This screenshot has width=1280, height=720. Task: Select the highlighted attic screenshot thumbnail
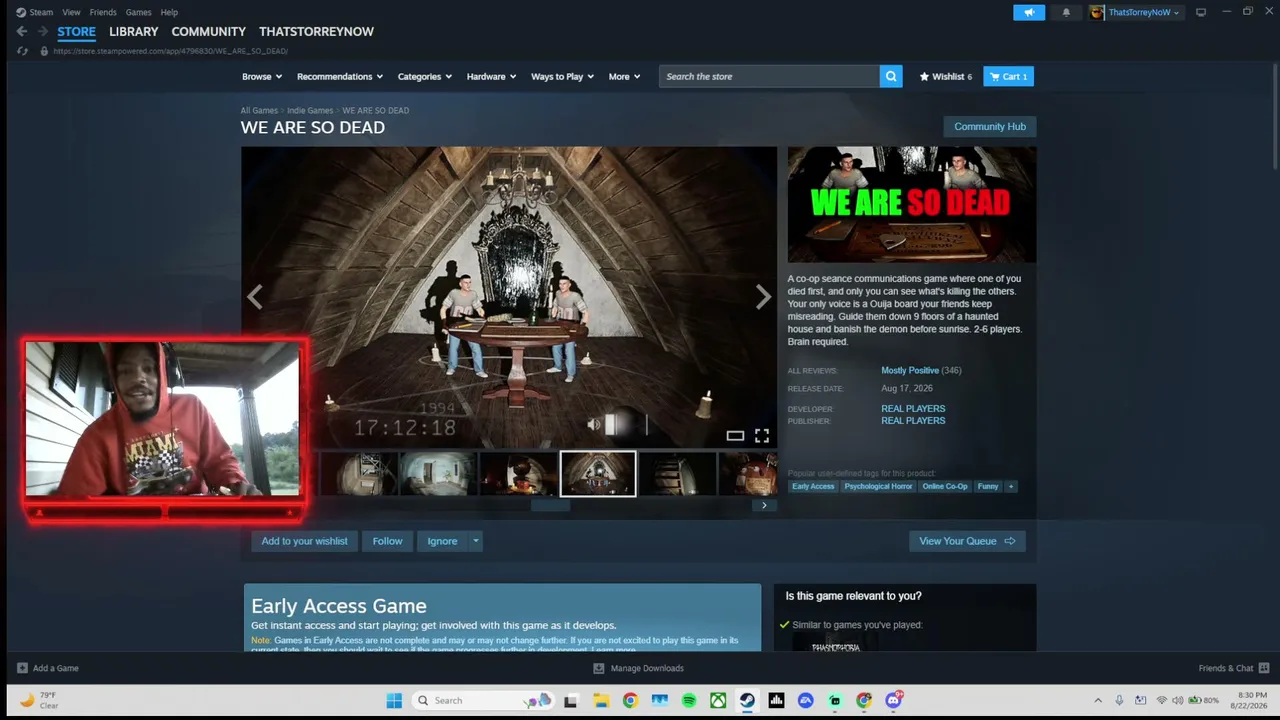598,474
